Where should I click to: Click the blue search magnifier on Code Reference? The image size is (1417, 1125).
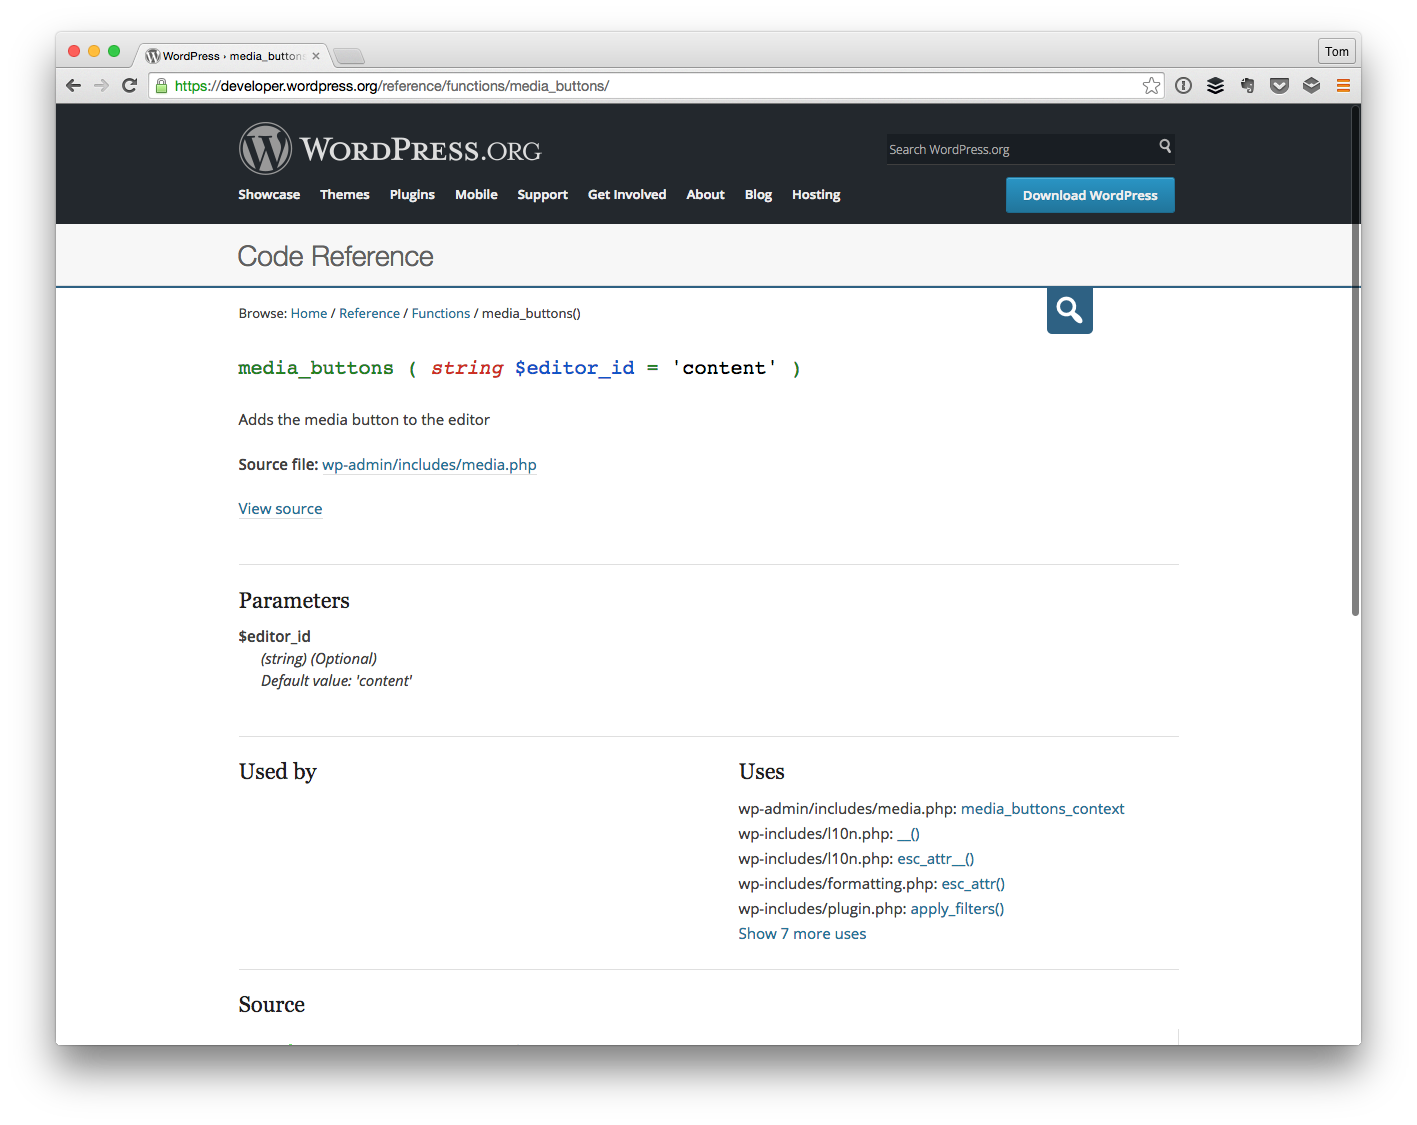(x=1069, y=310)
